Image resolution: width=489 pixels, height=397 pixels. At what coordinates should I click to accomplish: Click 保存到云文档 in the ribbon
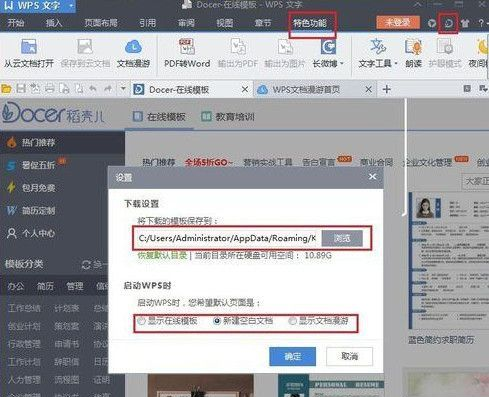click(x=85, y=53)
